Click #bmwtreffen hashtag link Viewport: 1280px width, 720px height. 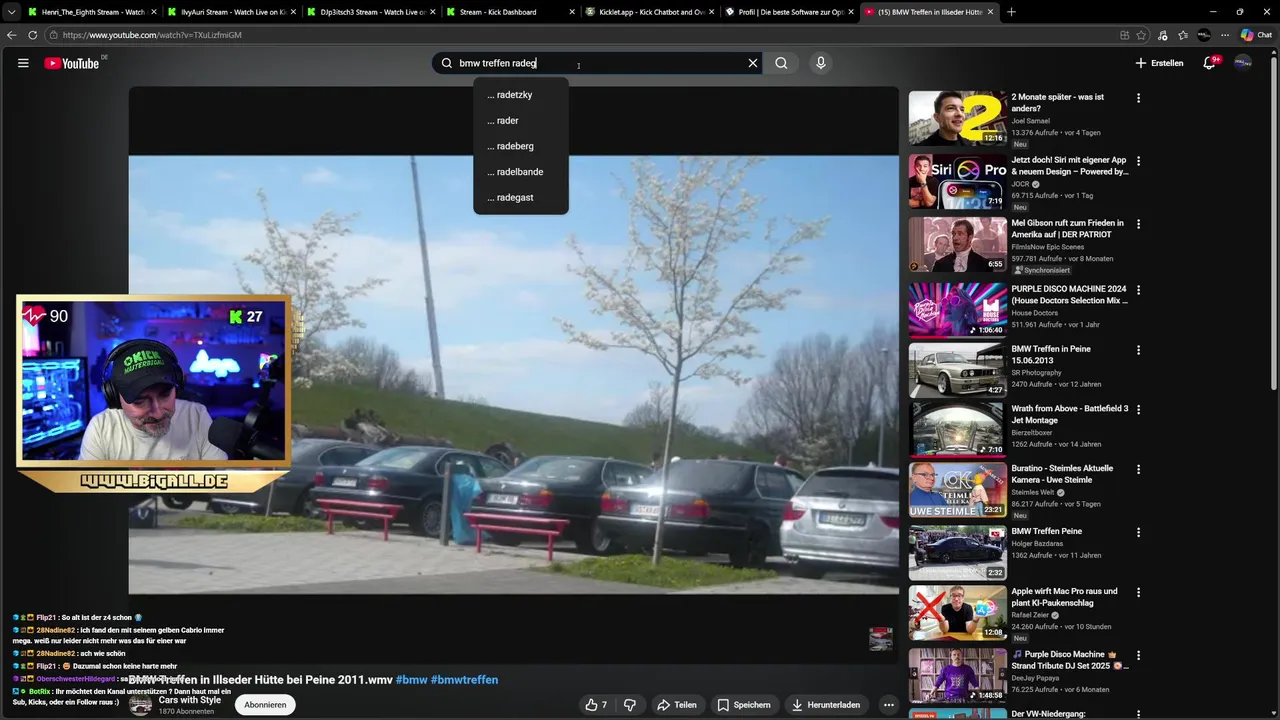(464, 680)
